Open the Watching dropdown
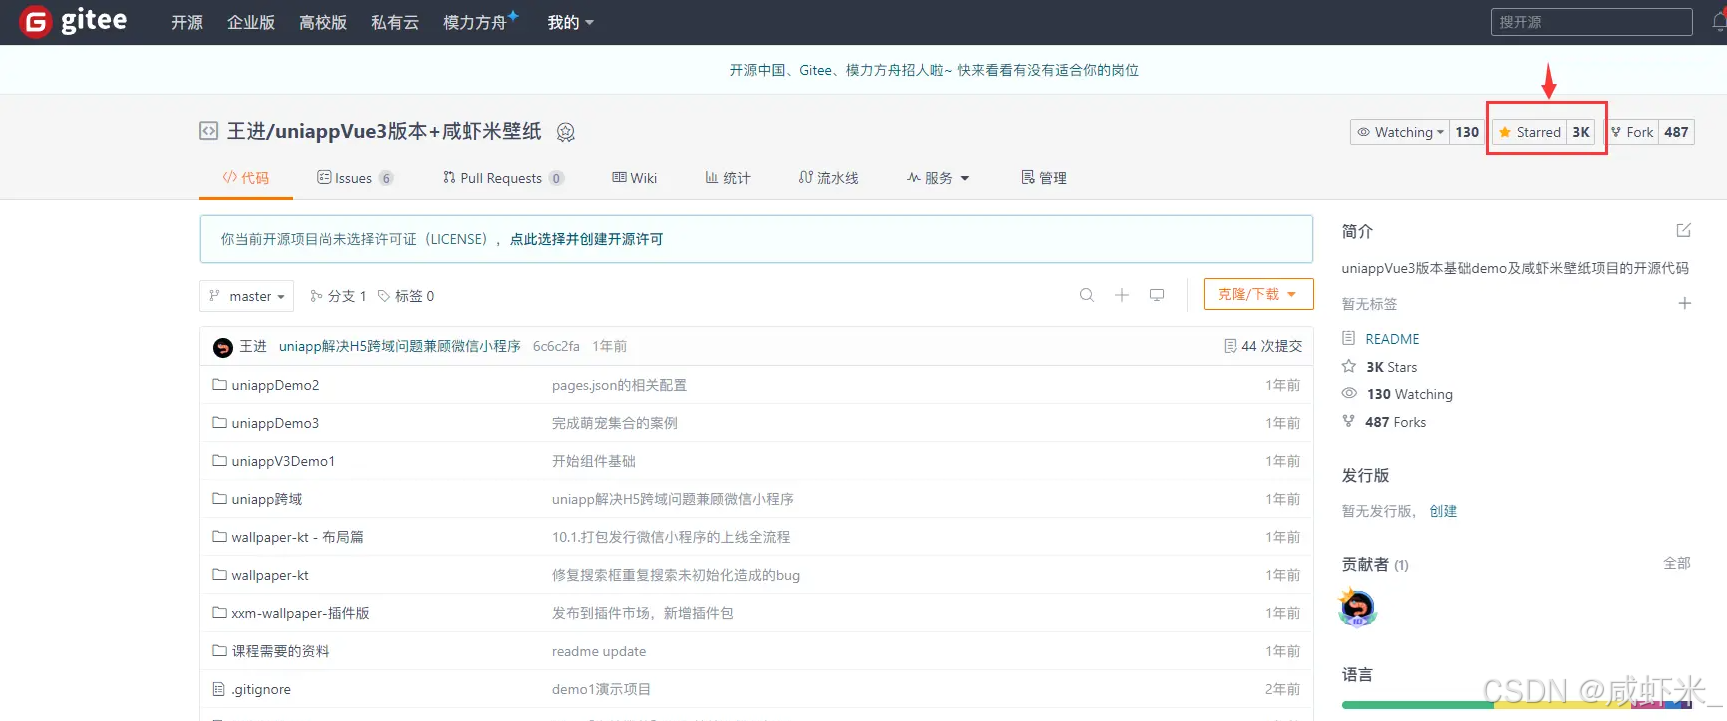Image resolution: width=1727 pixels, height=721 pixels. click(x=1400, y=132)
